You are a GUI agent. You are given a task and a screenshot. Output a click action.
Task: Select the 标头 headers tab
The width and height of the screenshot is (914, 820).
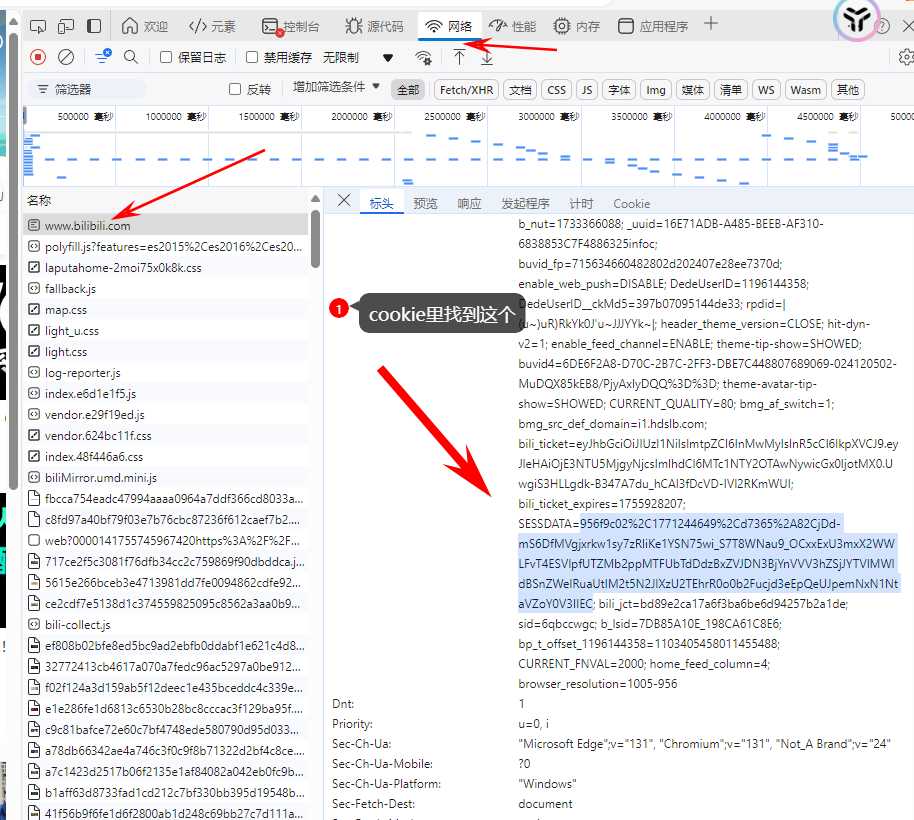(x=381, y=203)
